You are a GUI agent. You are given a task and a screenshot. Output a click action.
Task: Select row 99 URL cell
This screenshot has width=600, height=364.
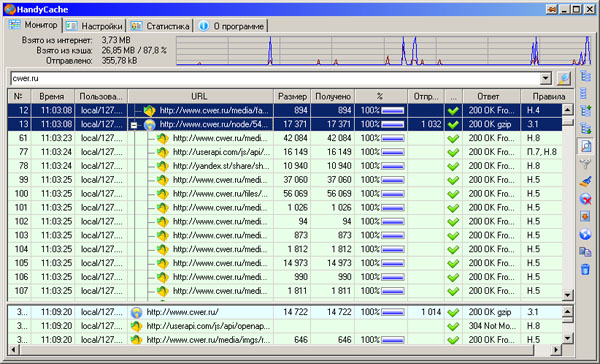click(201, 180)
